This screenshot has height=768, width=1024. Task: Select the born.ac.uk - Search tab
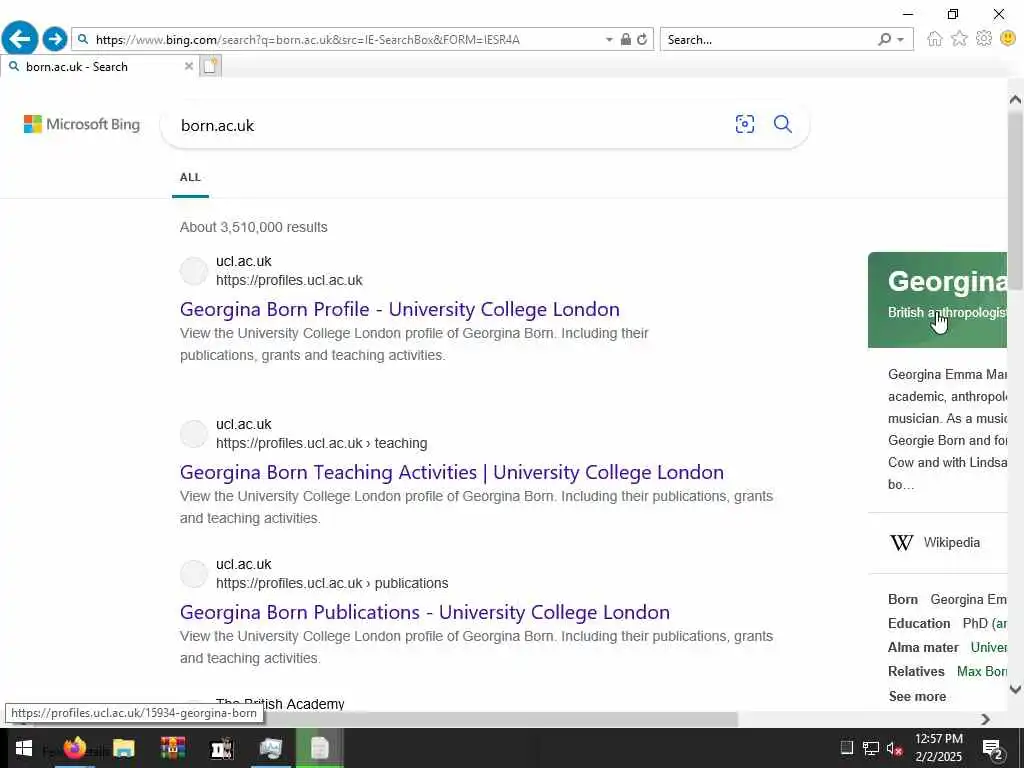coord(98,66)
